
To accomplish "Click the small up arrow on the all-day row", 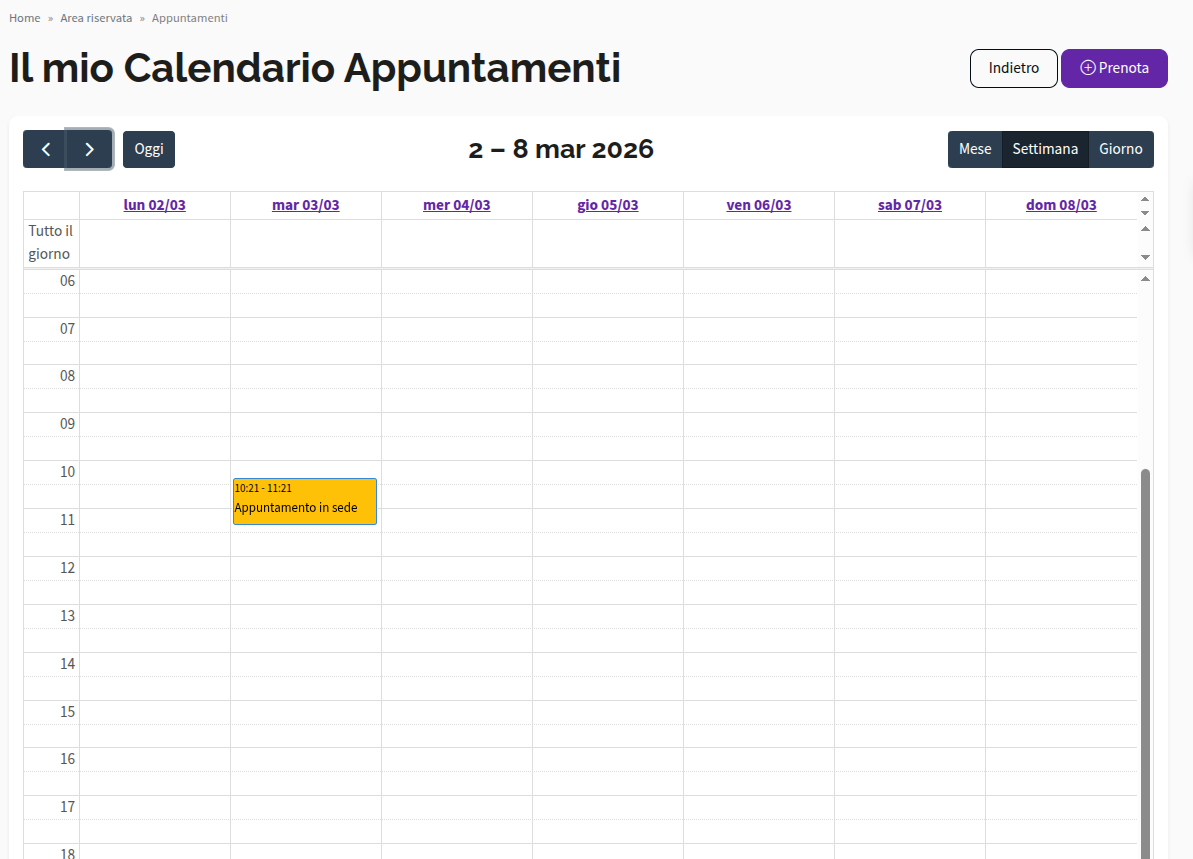I will coord(1145,229).
